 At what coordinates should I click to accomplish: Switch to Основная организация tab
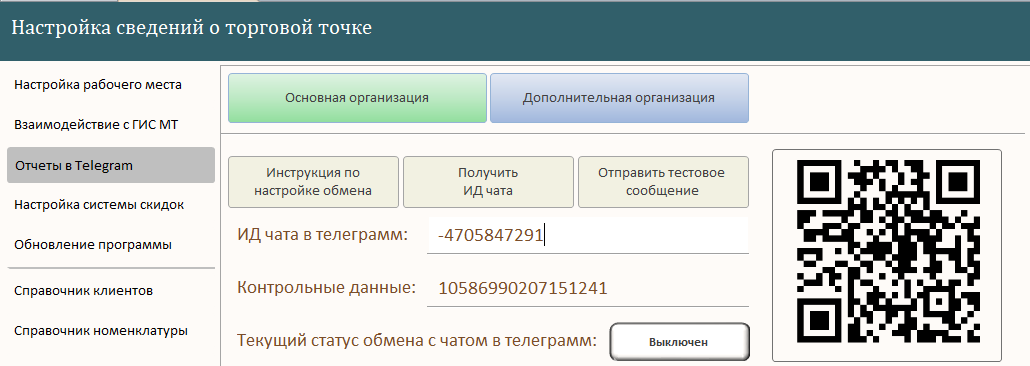pos(357,98)
